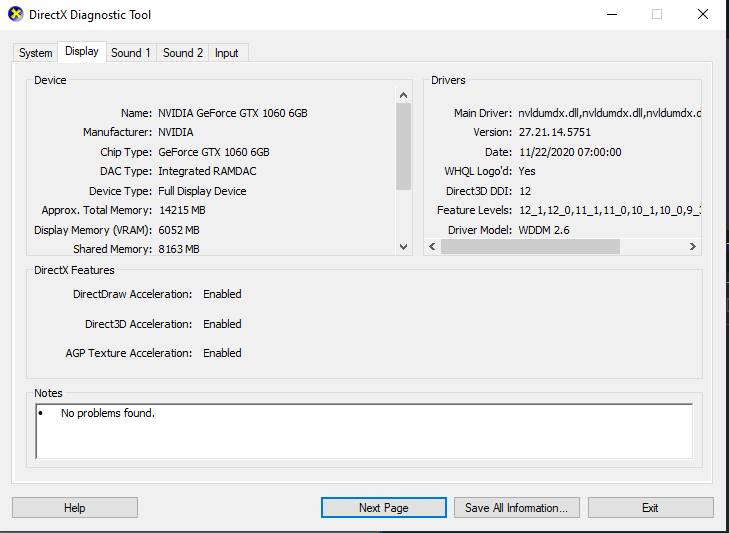Click total memory value '14215 MB'
This screenshot has width=729, height=533.
182,210
